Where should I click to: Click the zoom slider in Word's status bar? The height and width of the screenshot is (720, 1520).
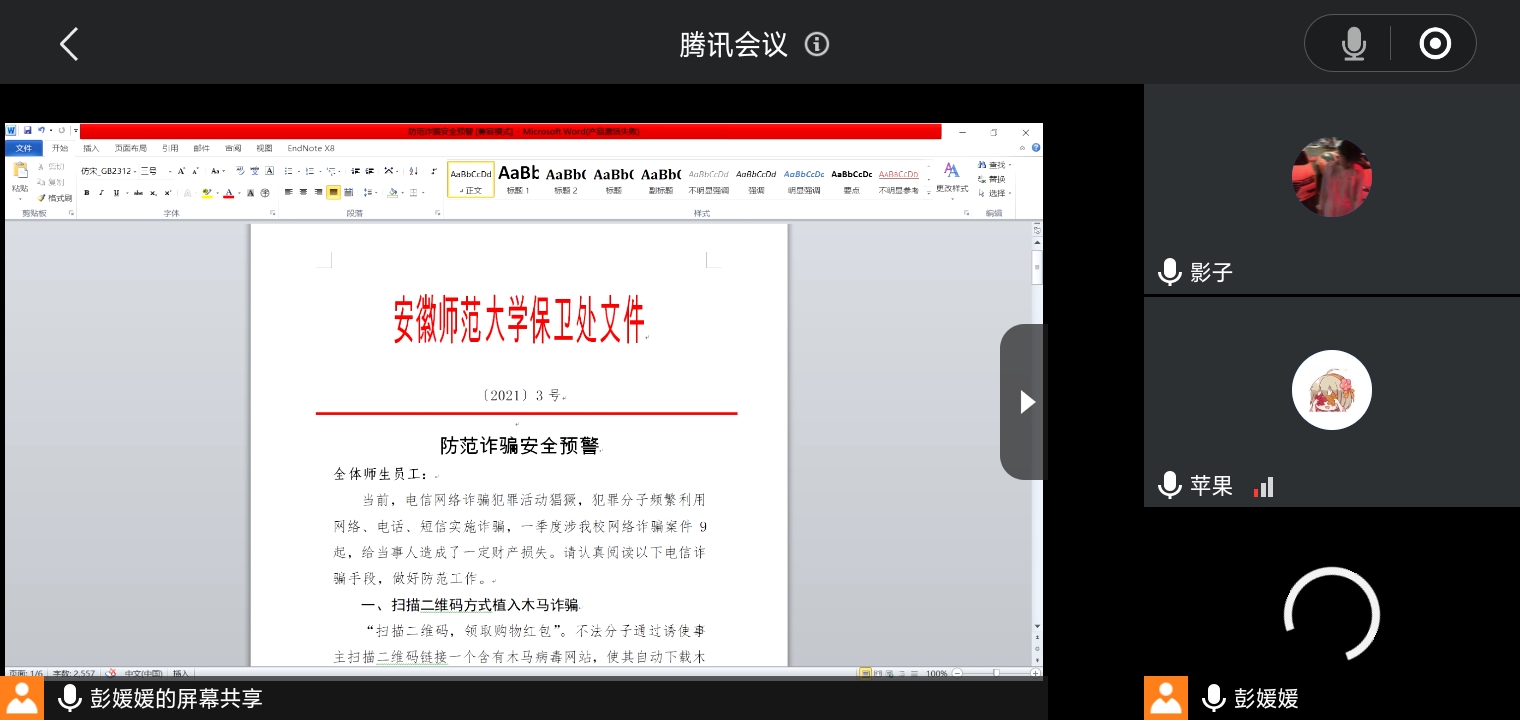pos(995,673)
